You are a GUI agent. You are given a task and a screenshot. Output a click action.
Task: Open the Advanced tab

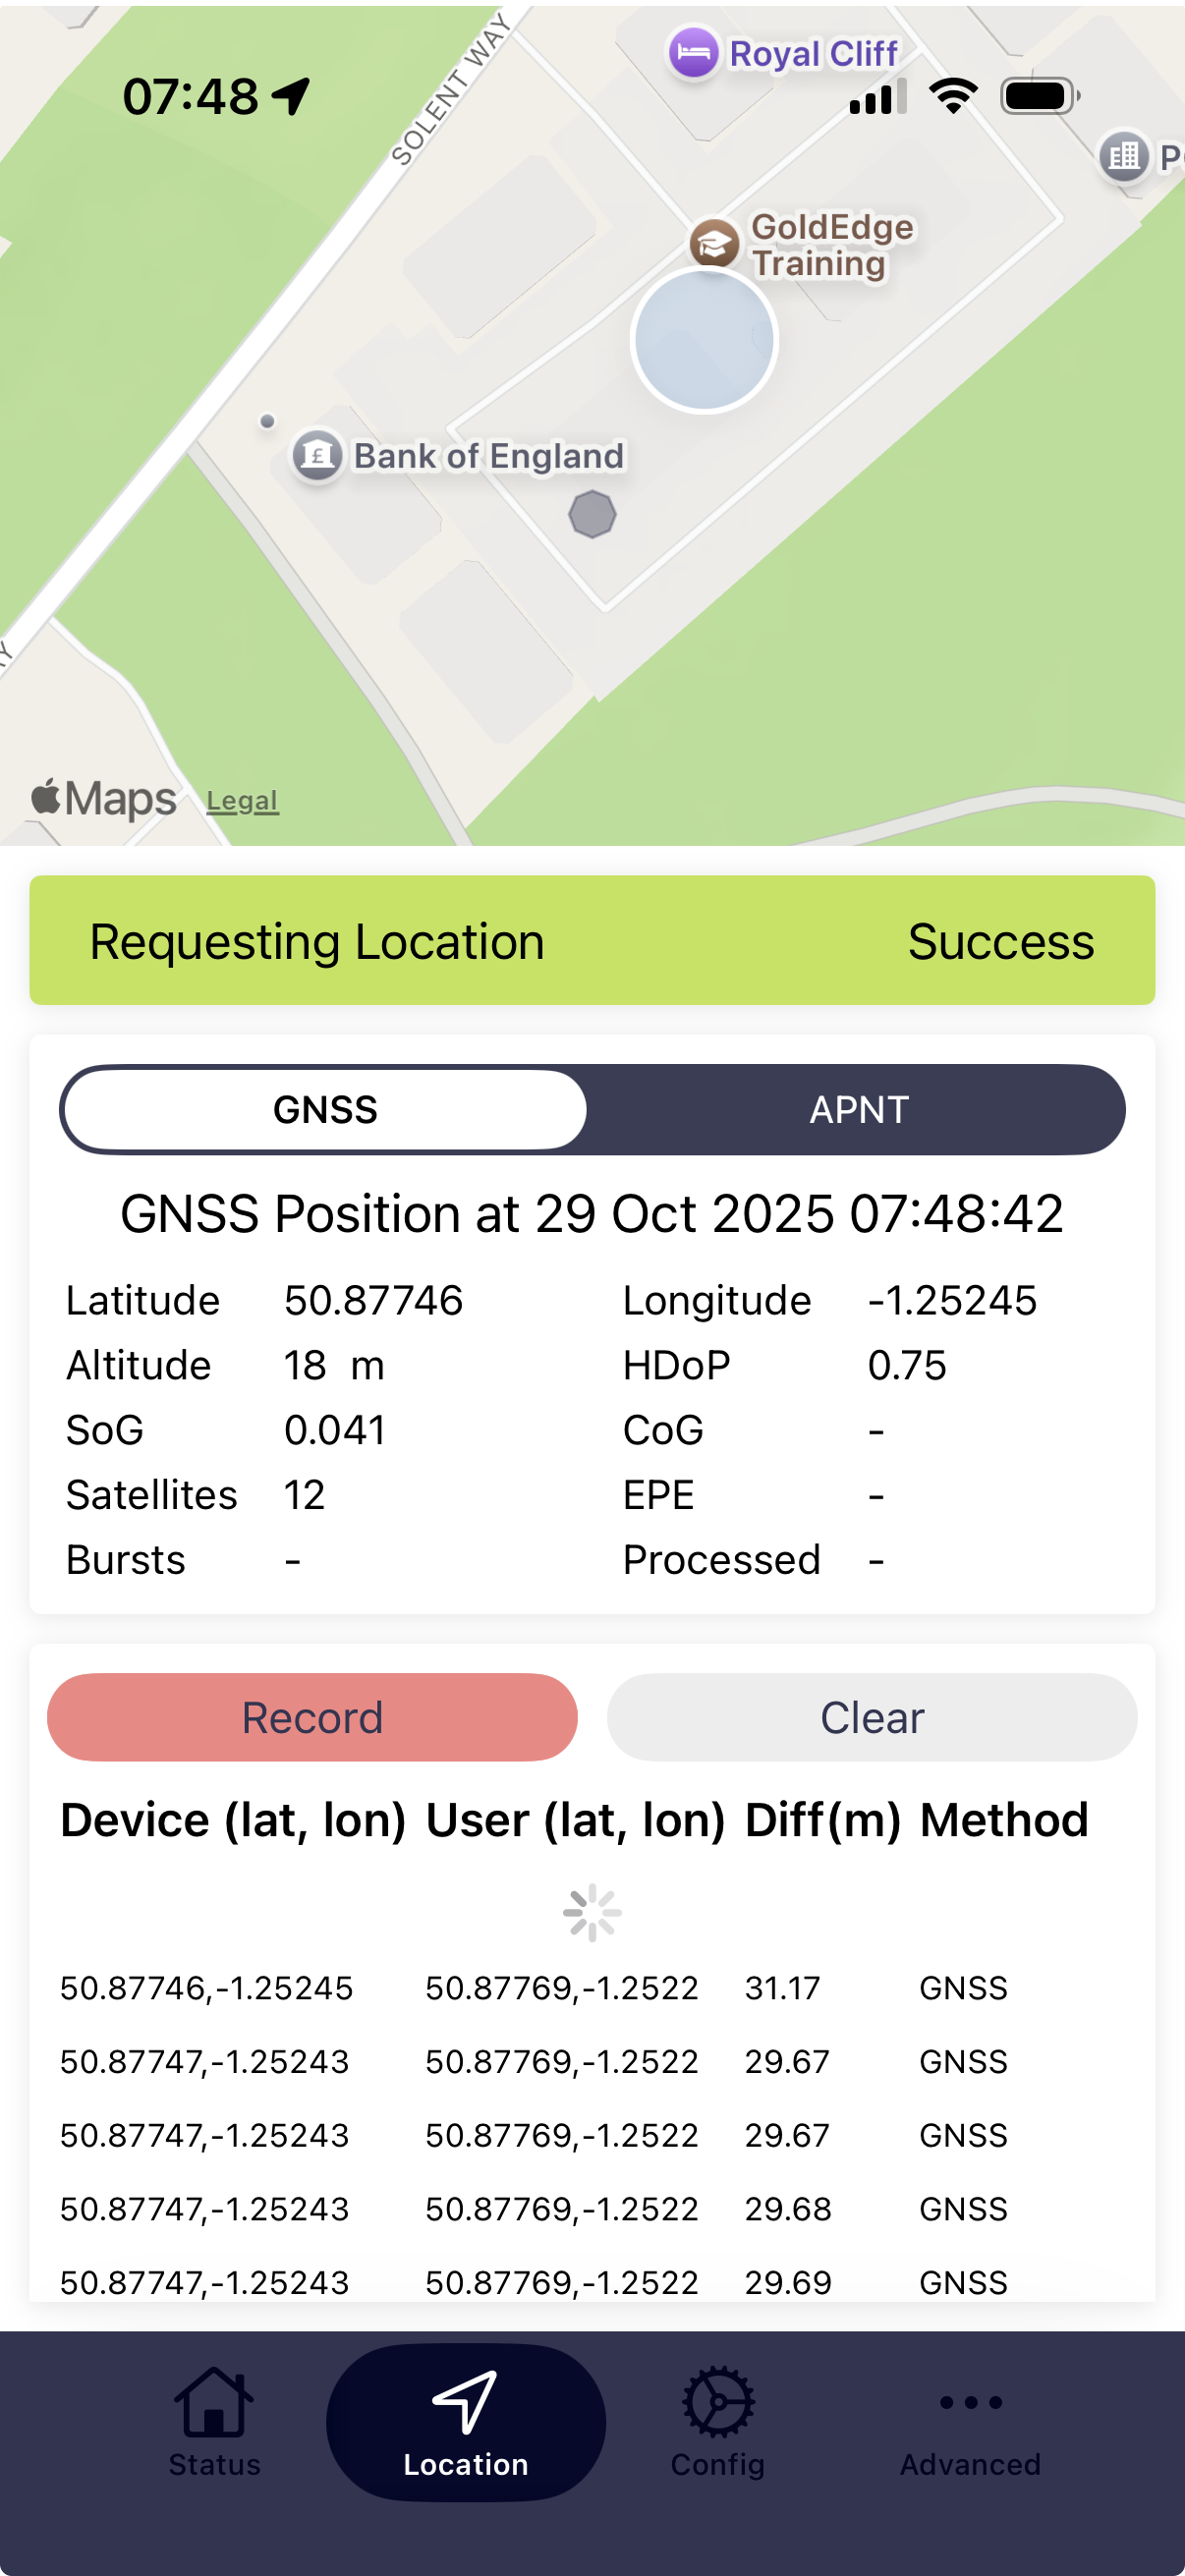point(970,2421)
